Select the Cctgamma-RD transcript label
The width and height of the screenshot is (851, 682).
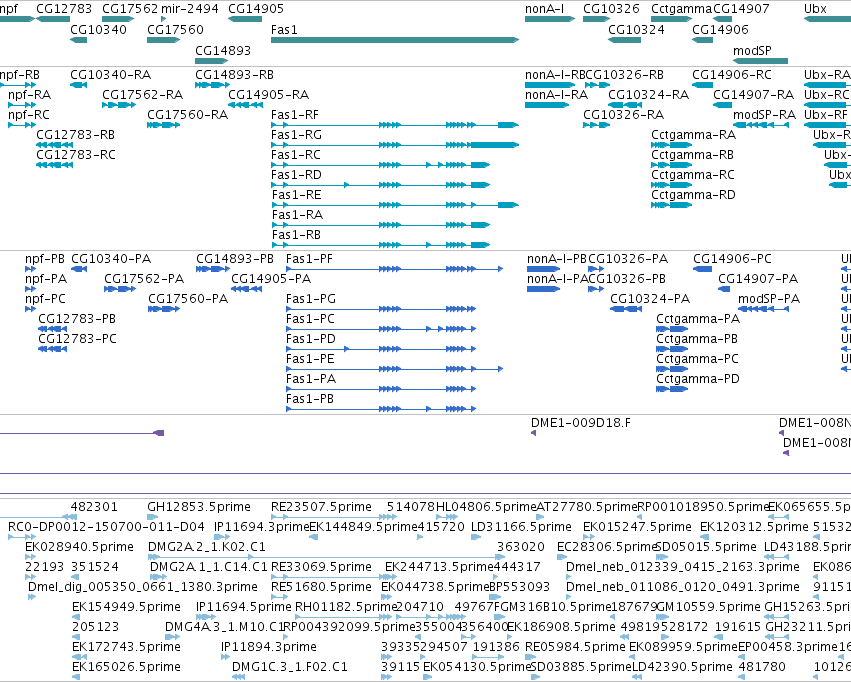point(693,195)
